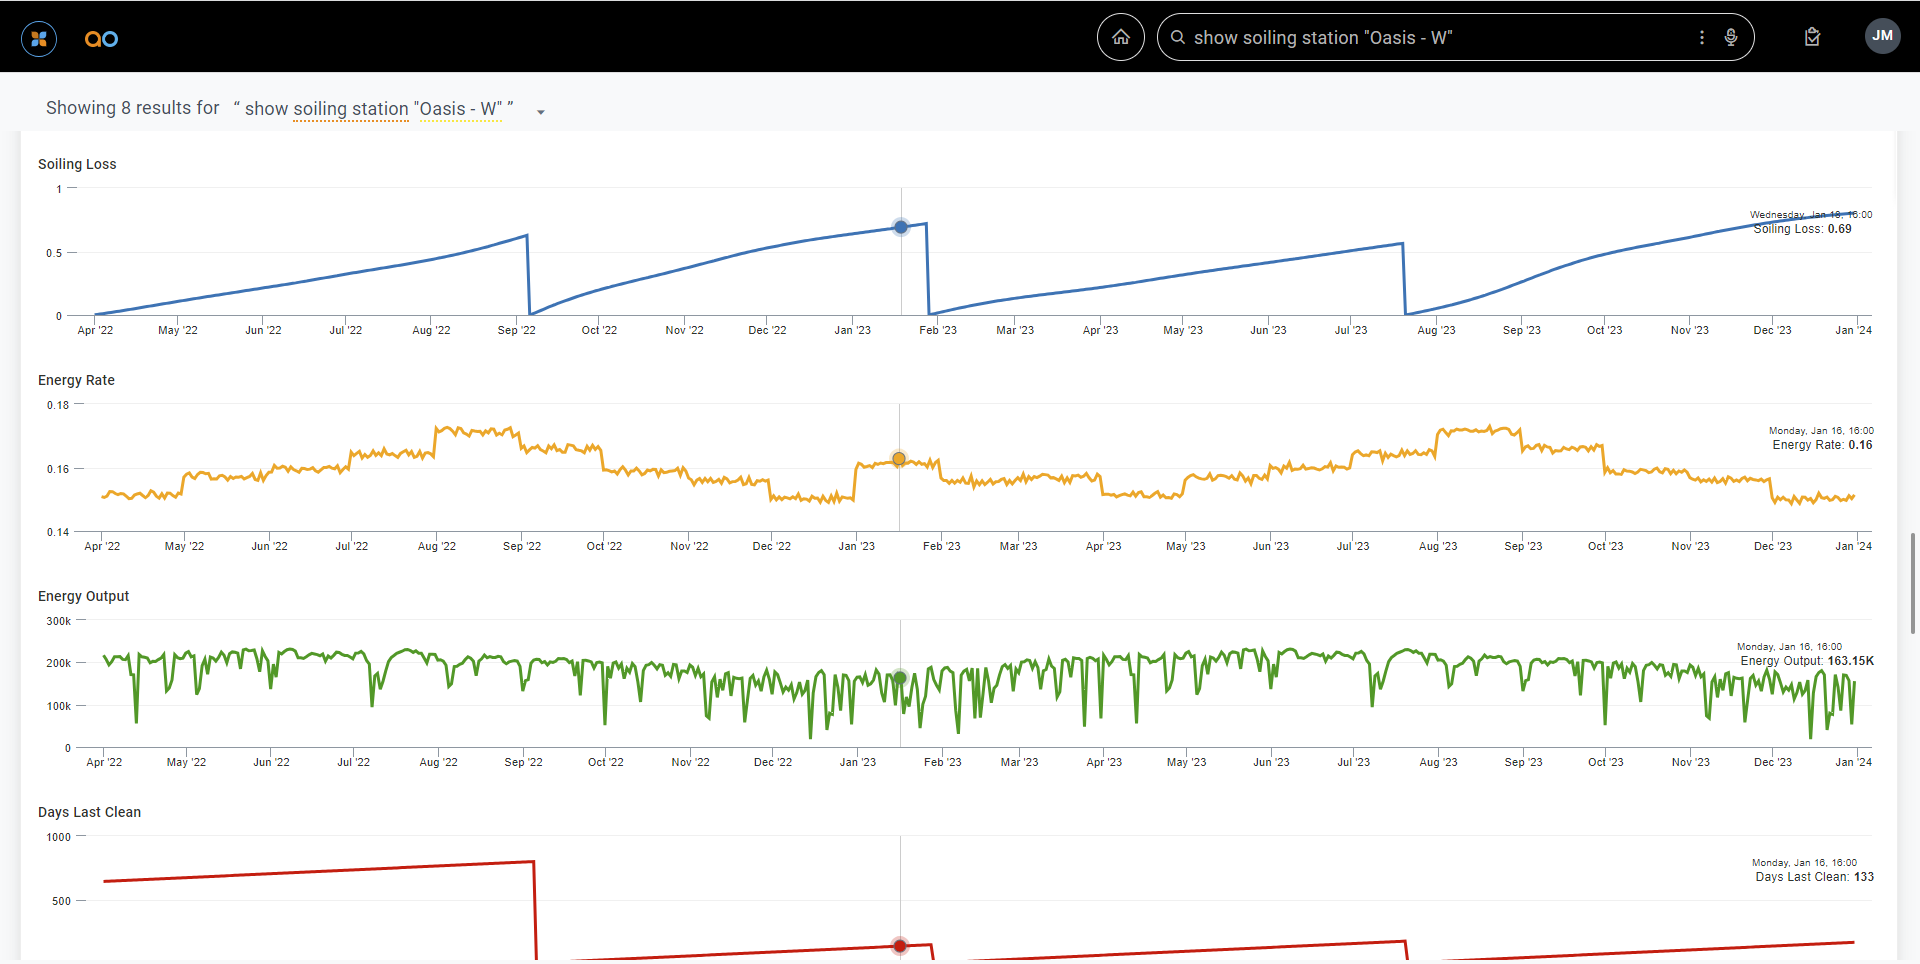
Task: Click the AO logo in header
Action: (101, 39)
